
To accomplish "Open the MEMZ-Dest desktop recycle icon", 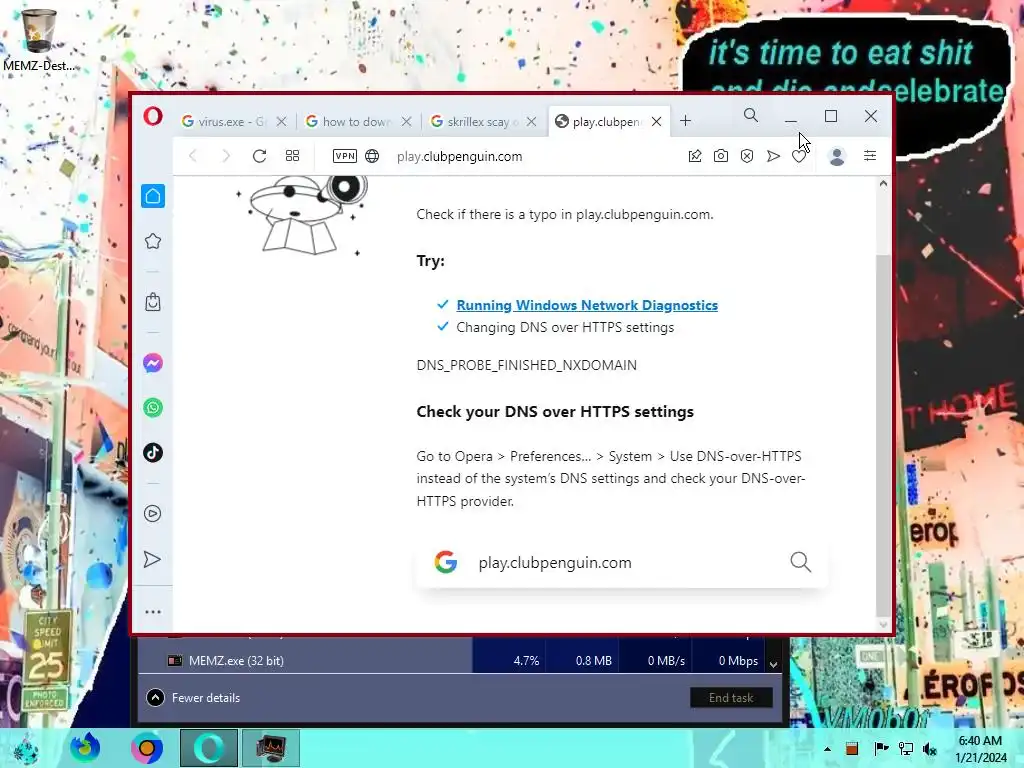I will pos(39,40).
